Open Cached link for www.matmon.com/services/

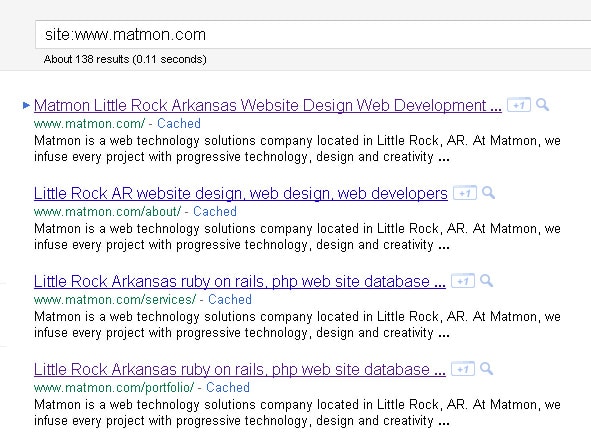pos(230,299)
